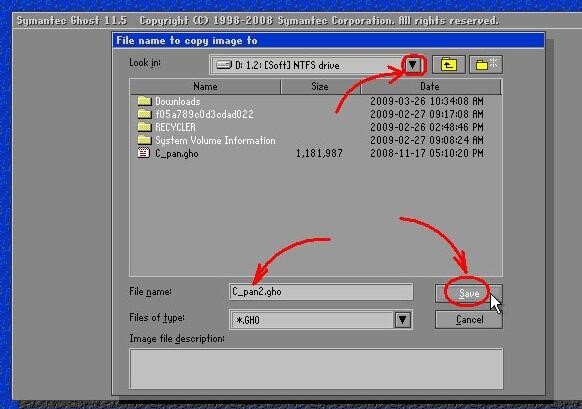This screenshot has height=409, width=582.
Task: Save the image file
Action: pos(469,294)
